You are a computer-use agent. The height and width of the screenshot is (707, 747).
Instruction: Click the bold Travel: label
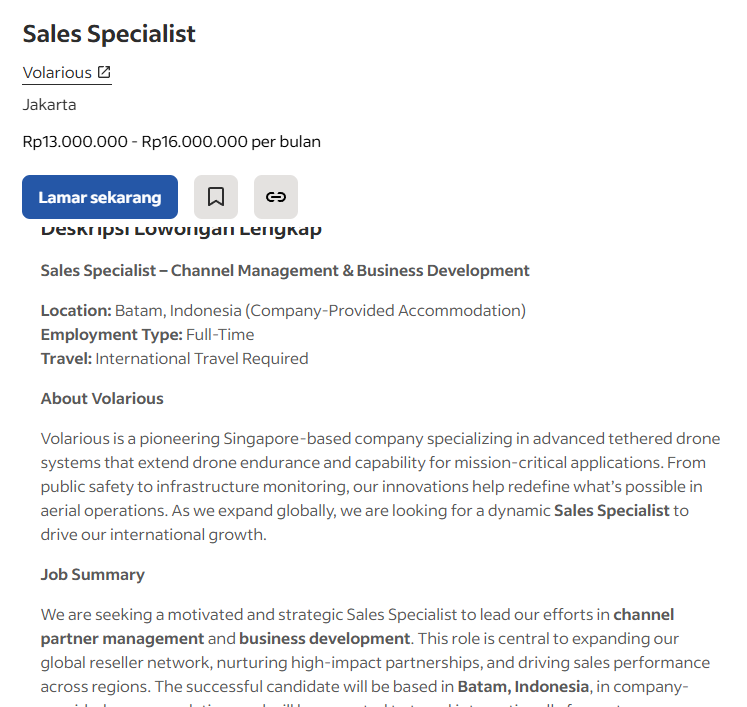tap(66, 358)
